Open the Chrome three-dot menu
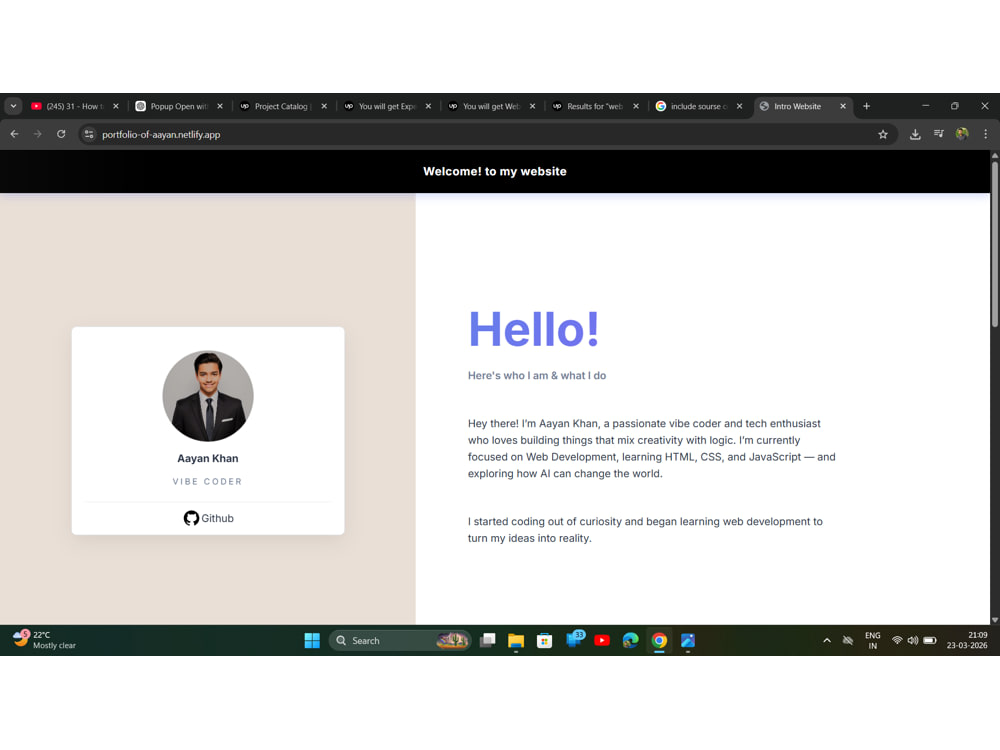Viewport: 1000px width, 750px height. (x=985, y=134)
